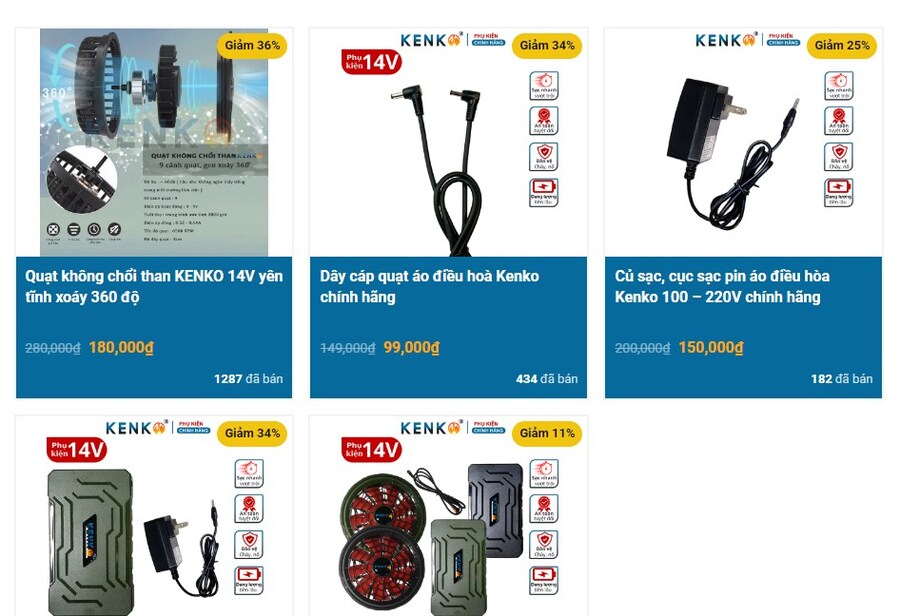Click the 180,000₫ sale price
Viewport: 900px width, 616px height.
121,347
